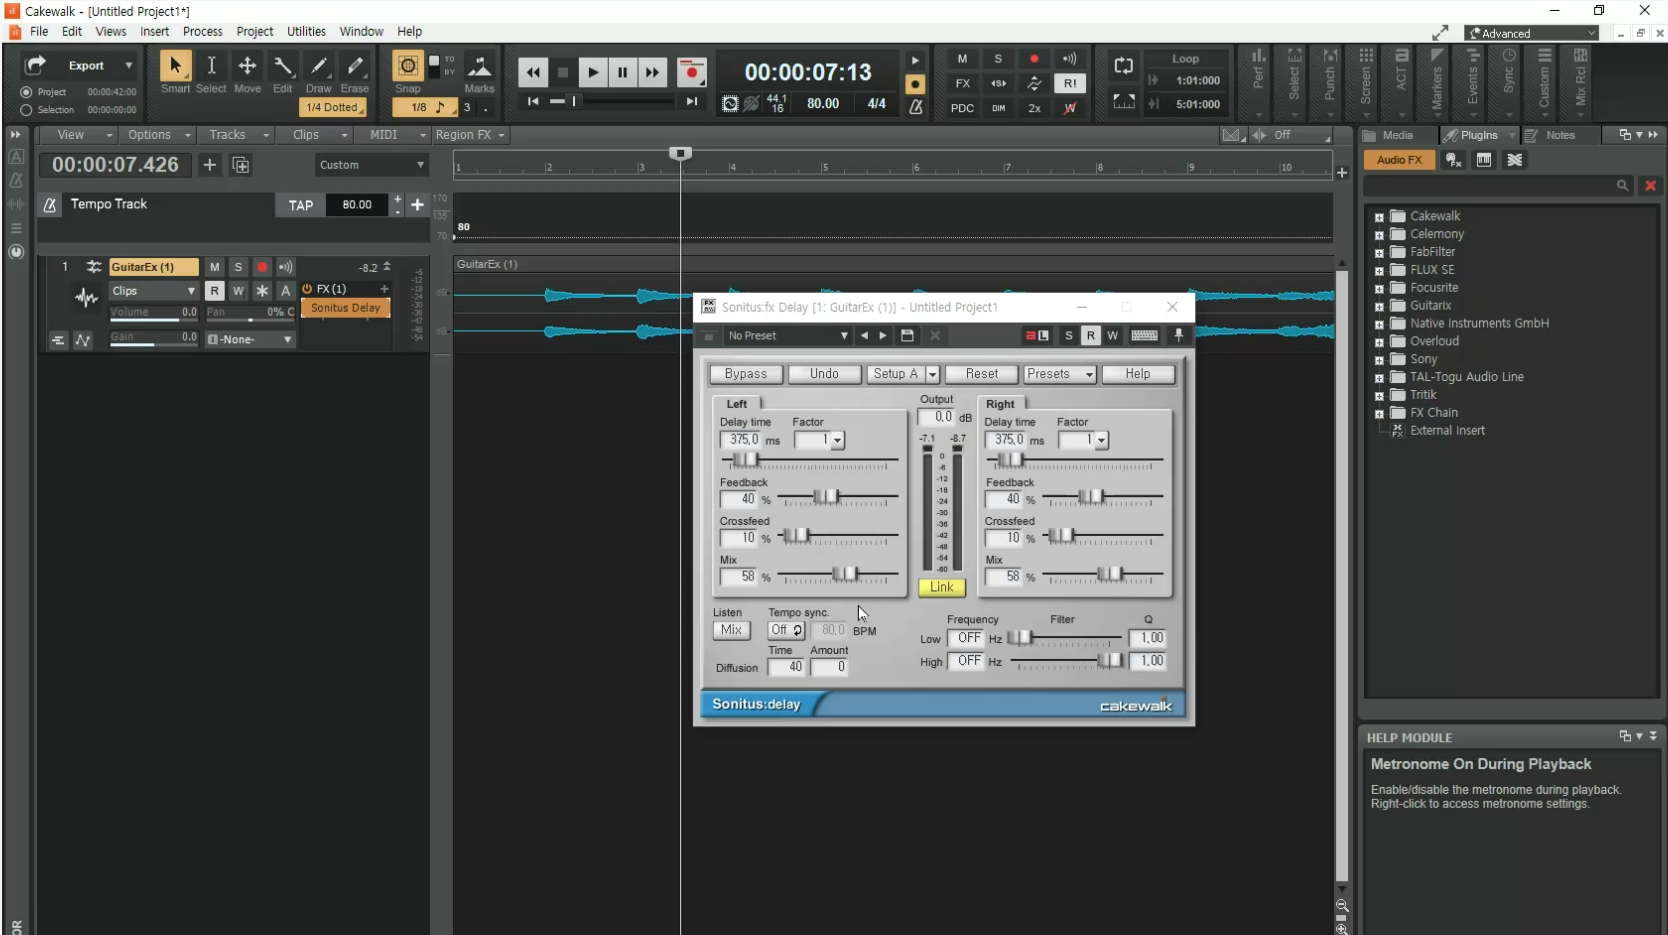
Task: Switch to Right channel tab in Sonitus Delay
Action: [x=1000, y=404]
